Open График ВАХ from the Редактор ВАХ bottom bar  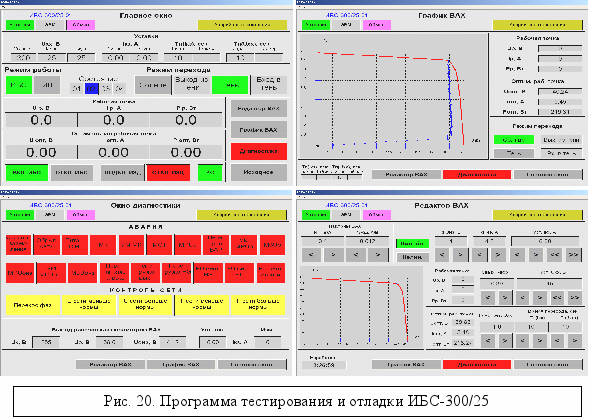[406, 365]
